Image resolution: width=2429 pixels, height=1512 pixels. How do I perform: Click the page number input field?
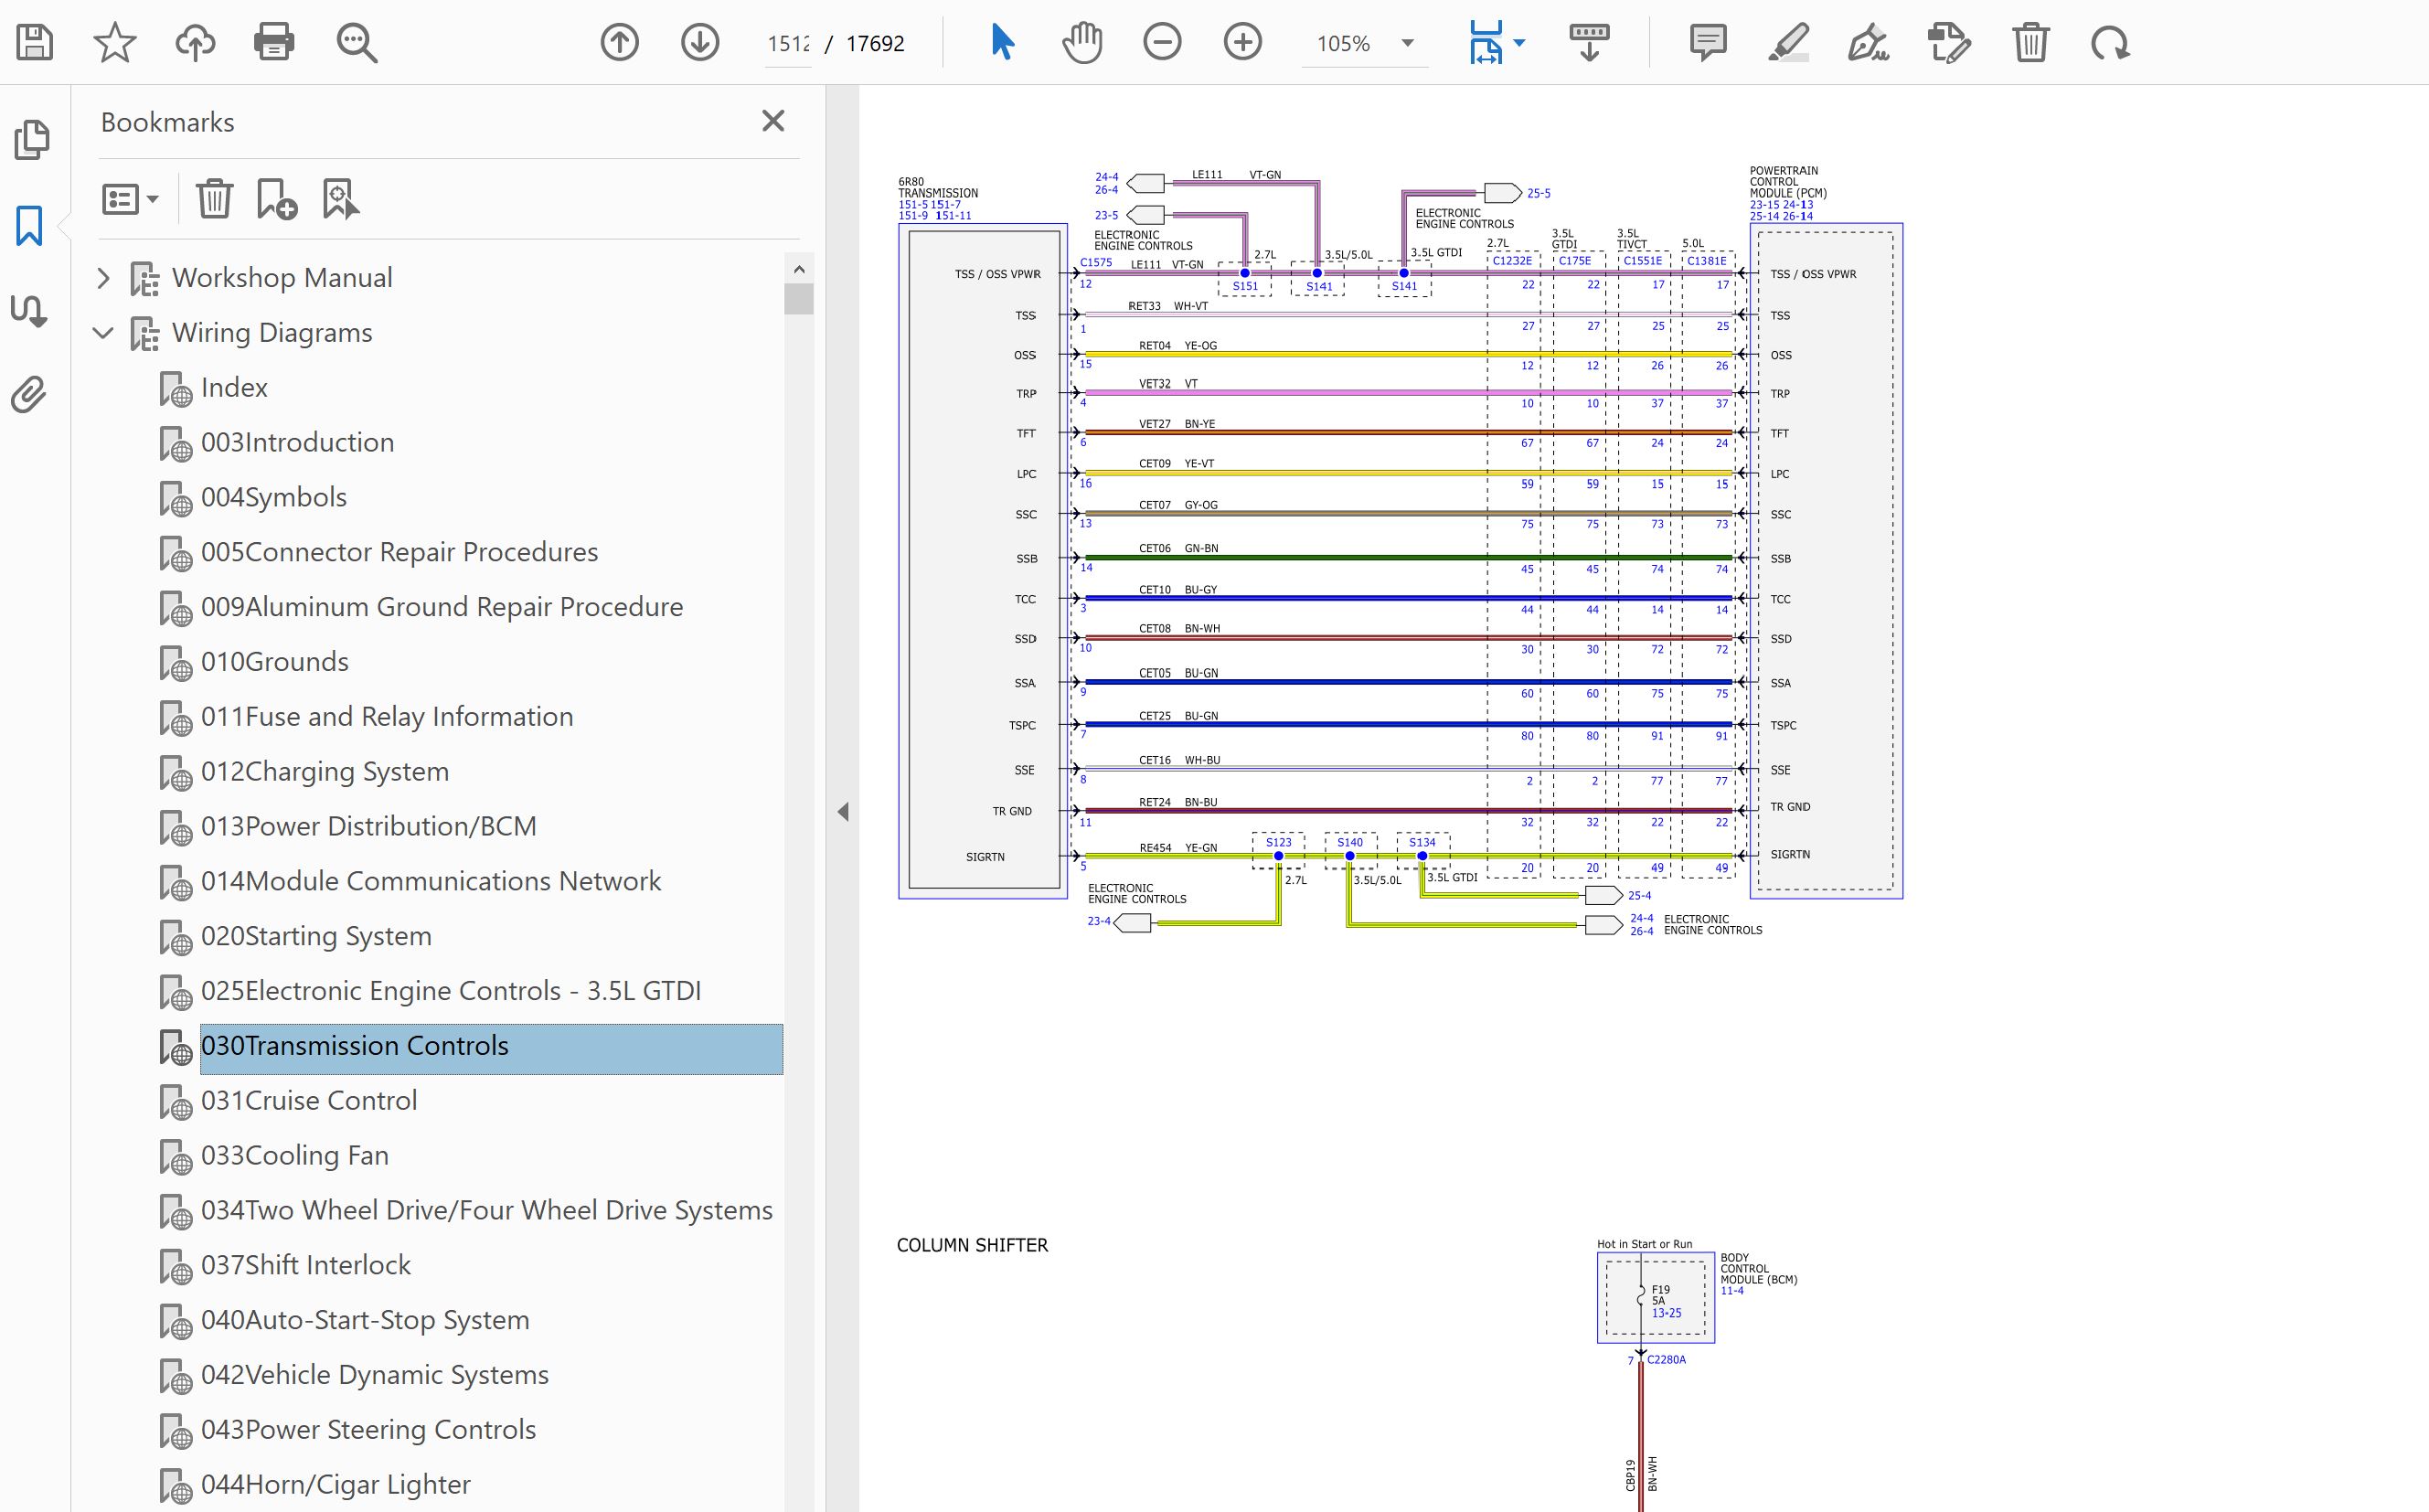[788, 44]
